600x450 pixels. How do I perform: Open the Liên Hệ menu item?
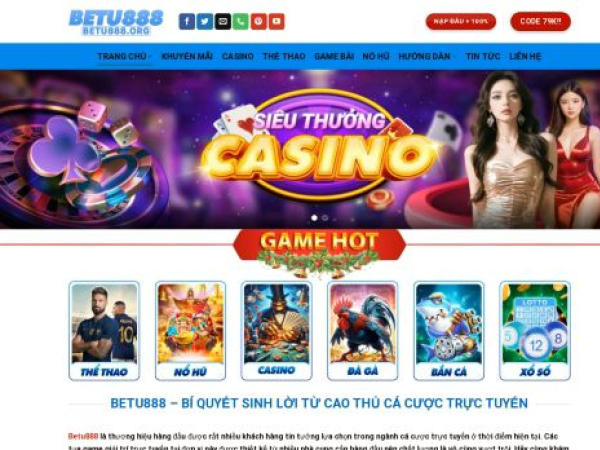click(525, 56)
